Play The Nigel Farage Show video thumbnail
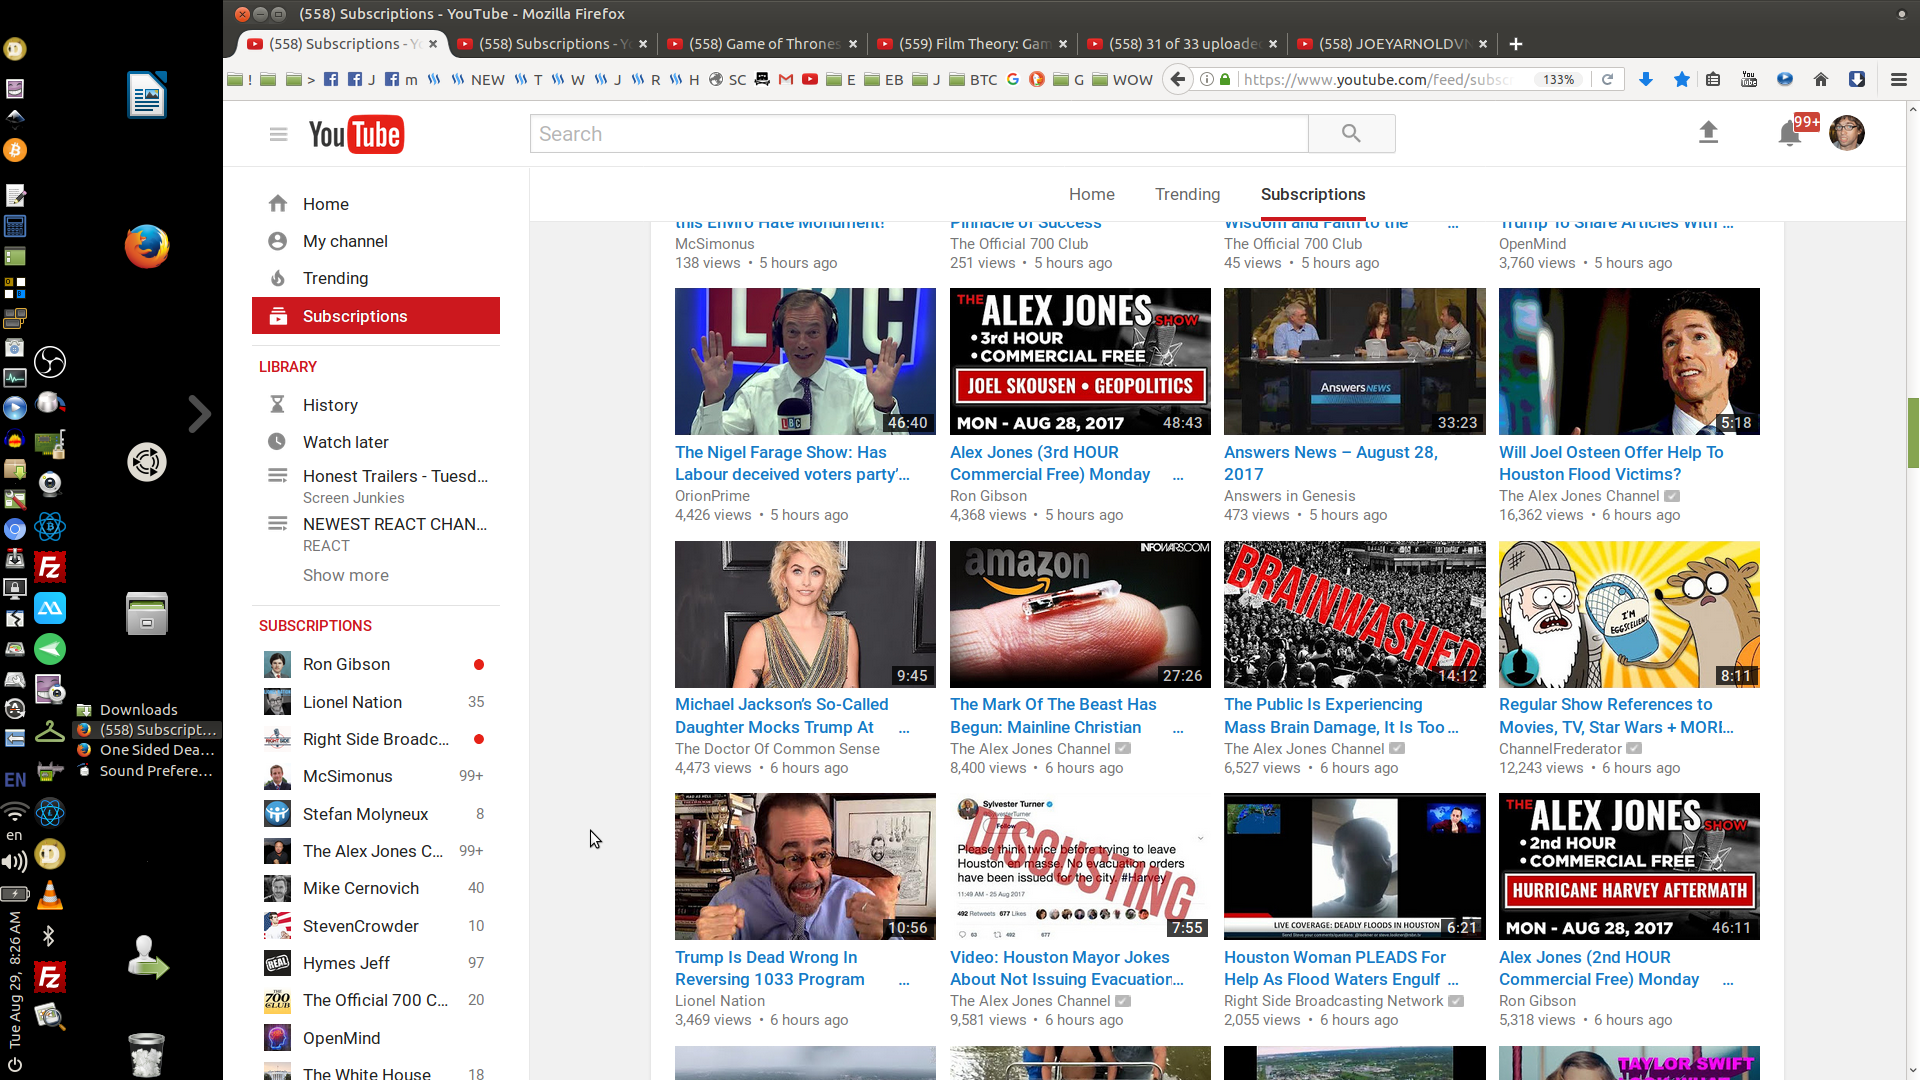This screenshot has height=1080, width=1920. click(805, 361)
